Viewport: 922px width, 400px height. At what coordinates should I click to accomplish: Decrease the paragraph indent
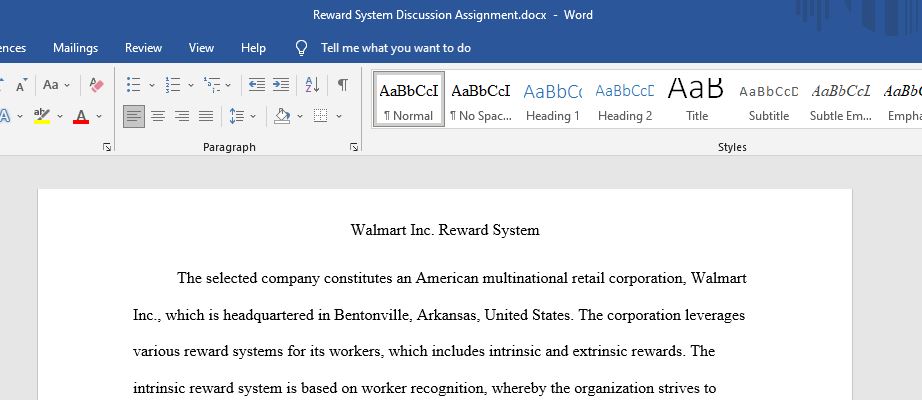click(256, 85)
